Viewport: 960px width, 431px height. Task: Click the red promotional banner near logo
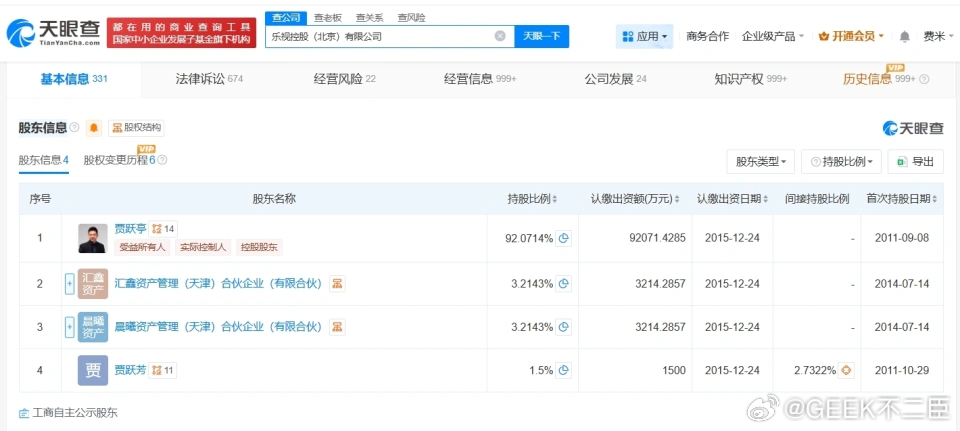(x=181, y=33)
